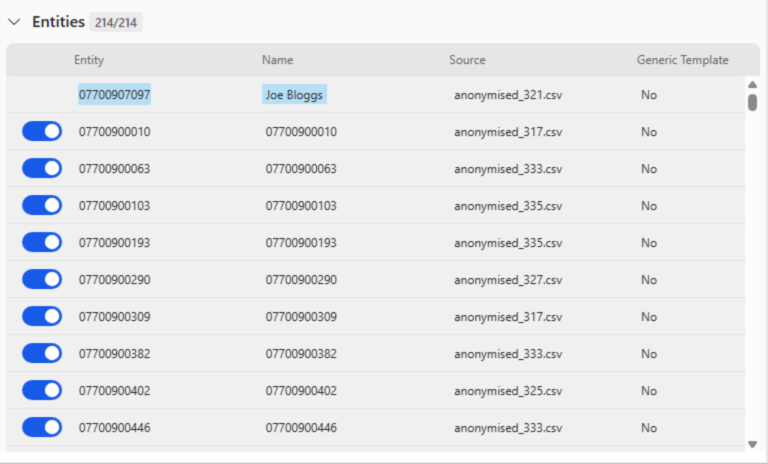Toggle the 07700900193 row switch
The height and width of the screenshot is (464, 768).
pyautogui.click(x=42, y=243)
